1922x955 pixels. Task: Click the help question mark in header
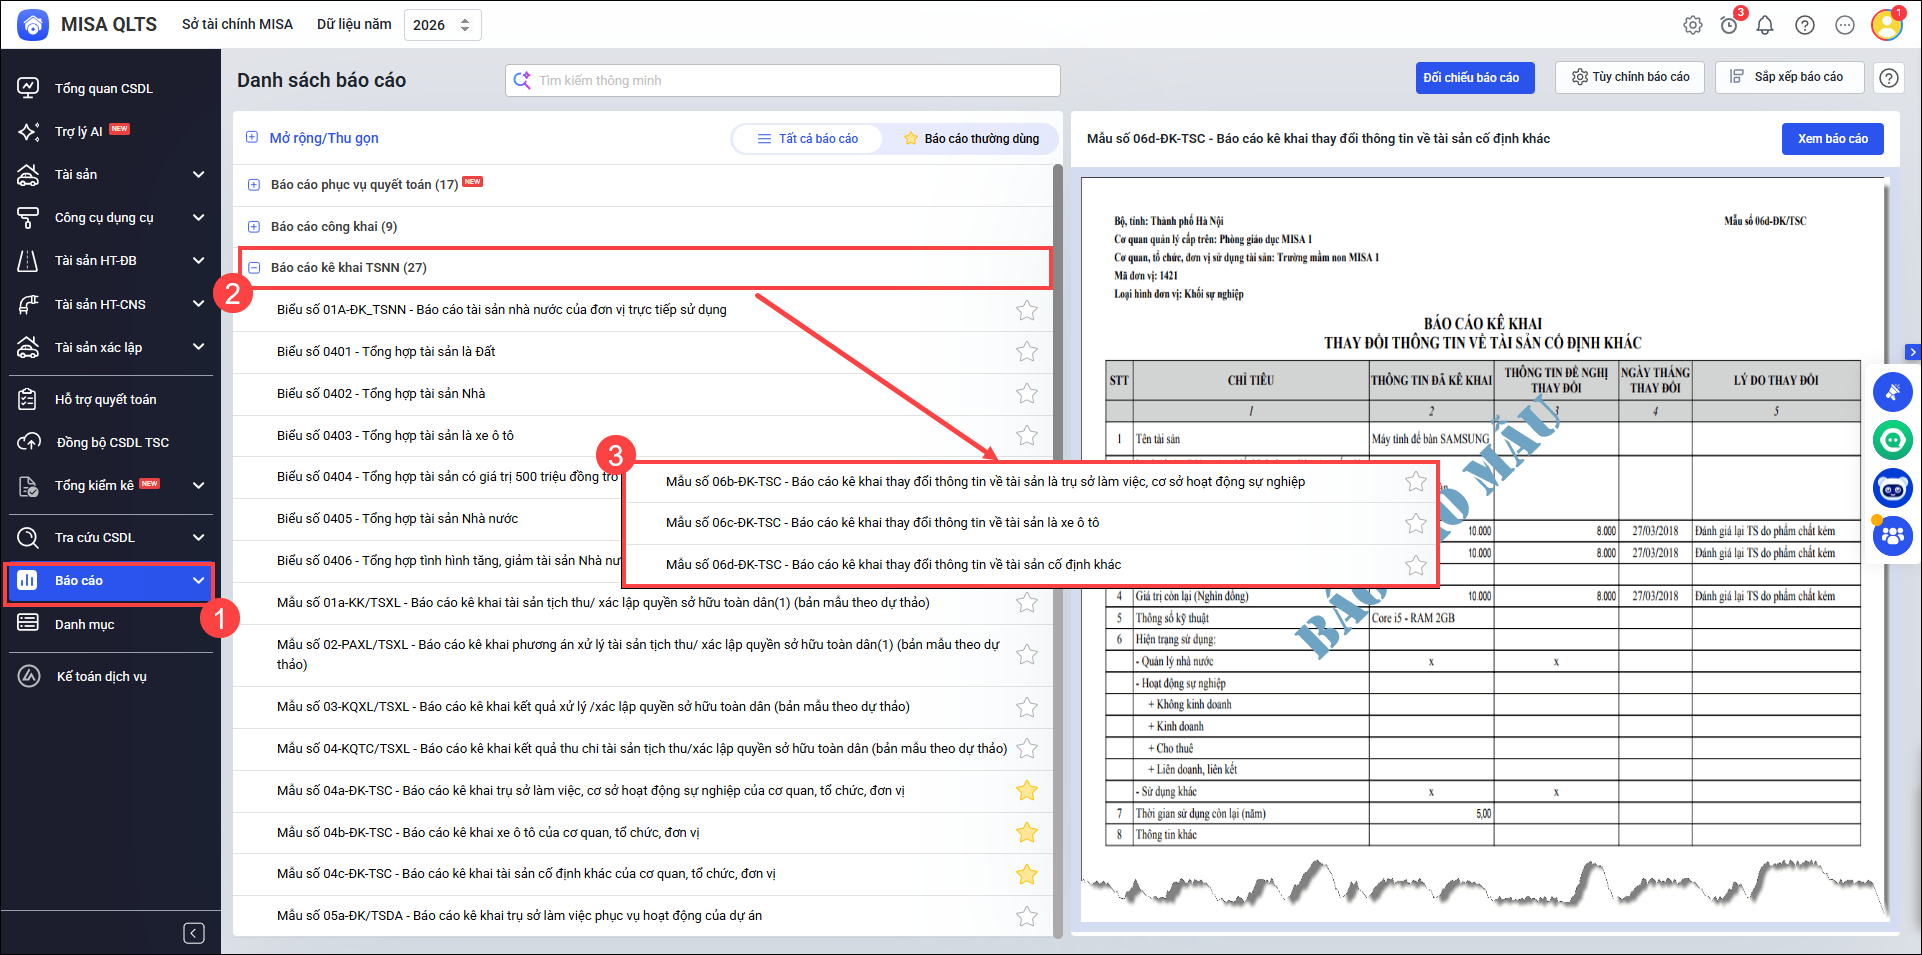[x=1805, y=25]
